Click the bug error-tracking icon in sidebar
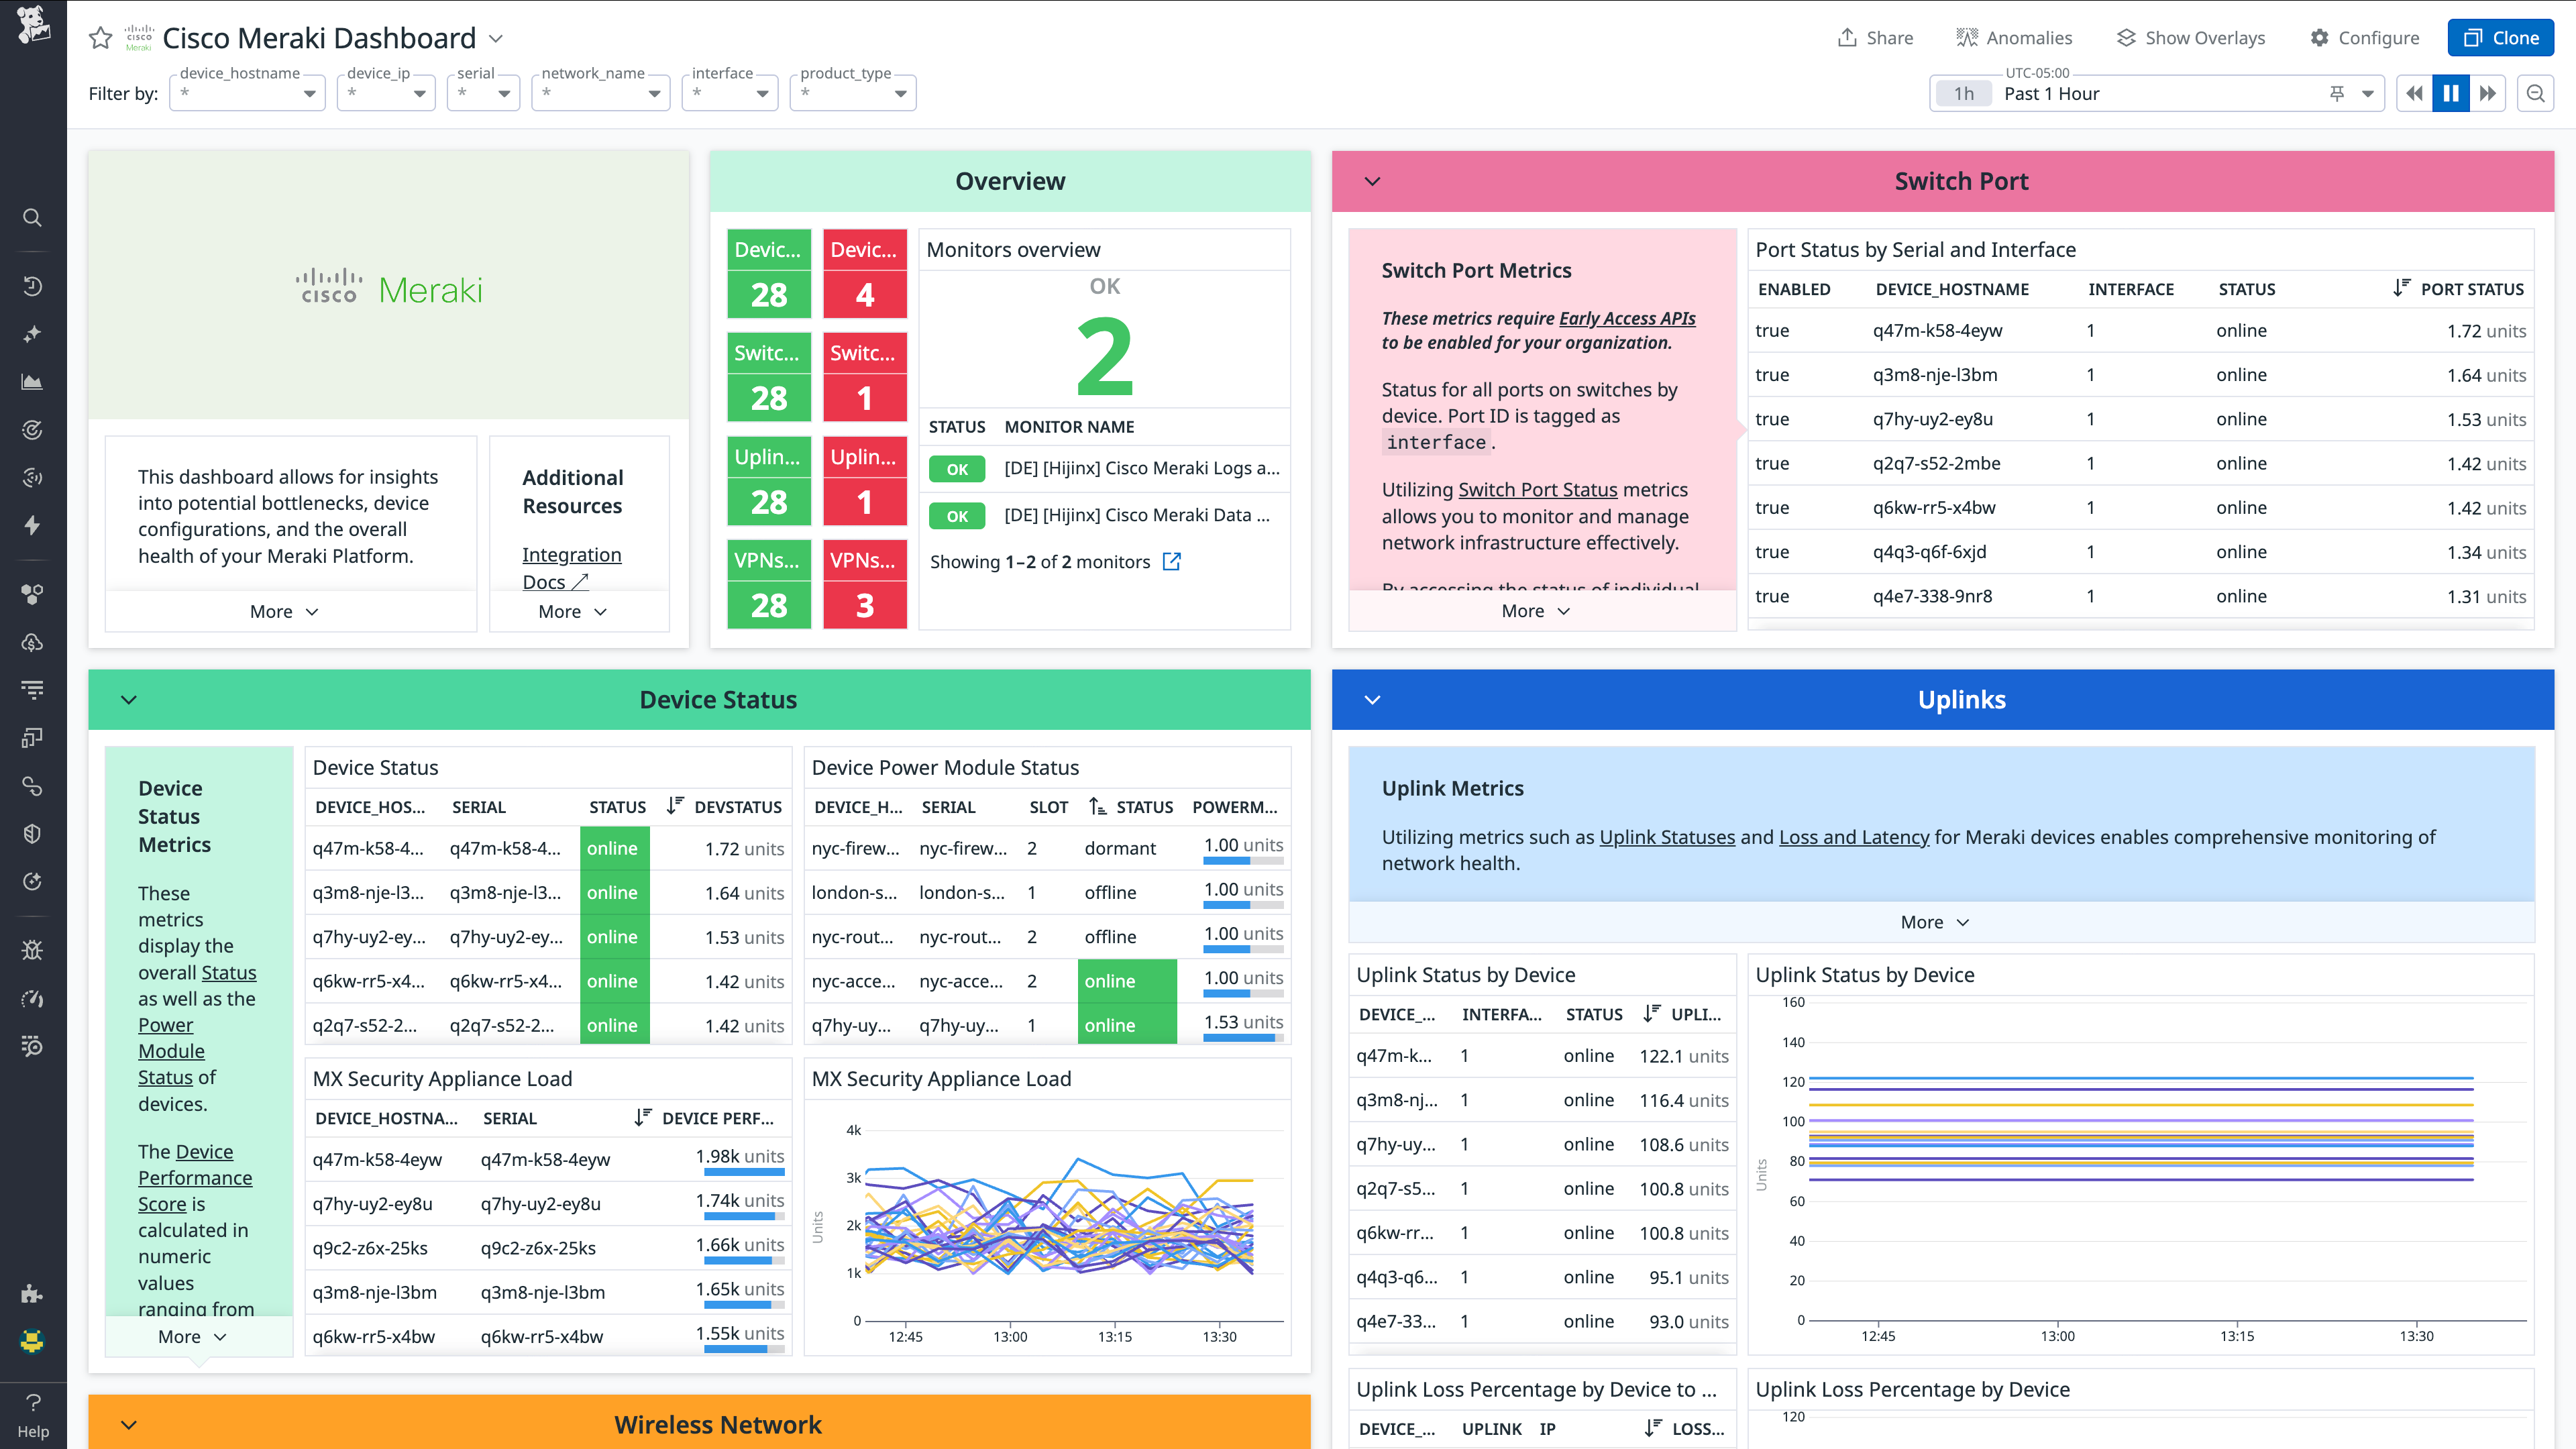The image size is (2576, 1449). [32, 950]
